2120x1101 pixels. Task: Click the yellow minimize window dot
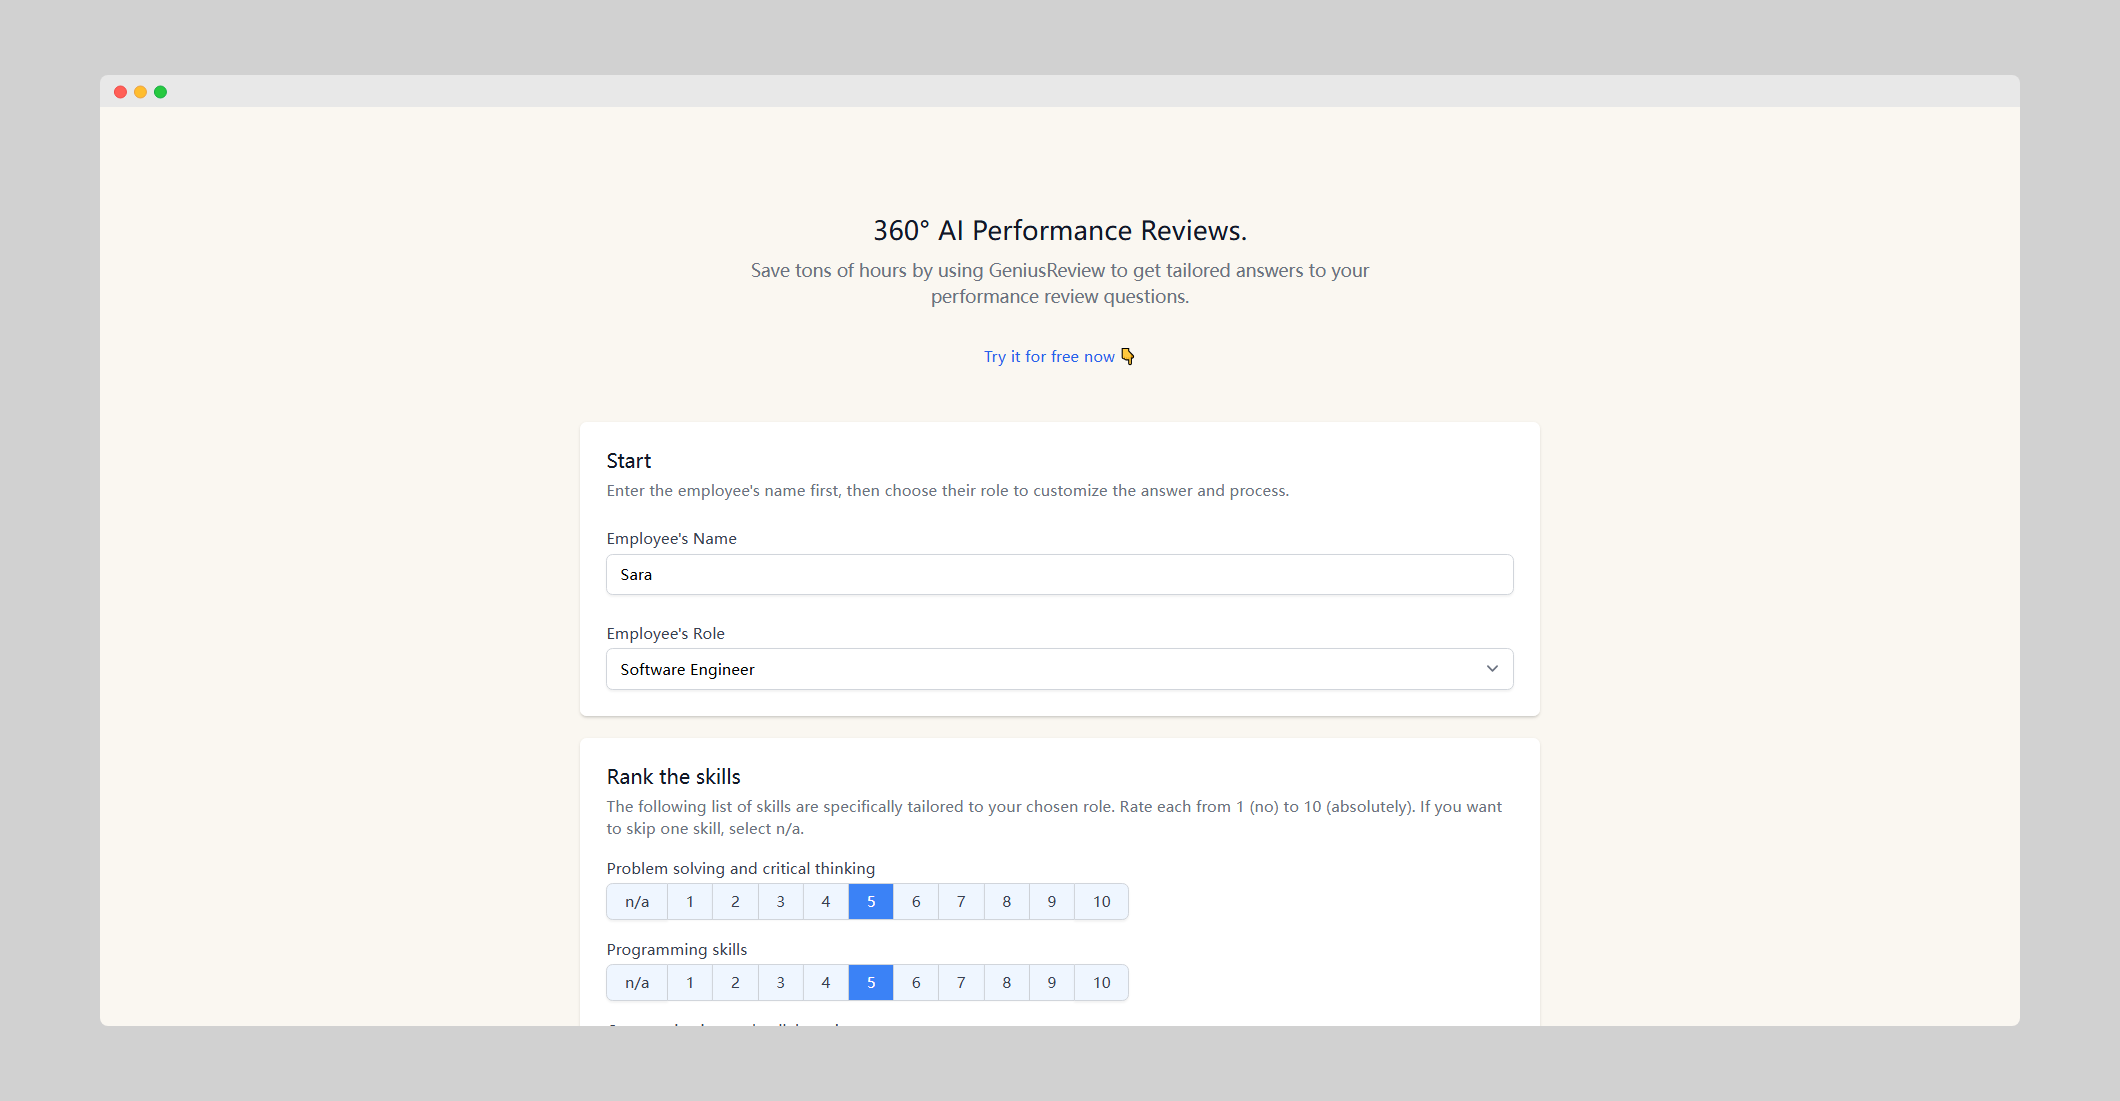click(140, 92)
